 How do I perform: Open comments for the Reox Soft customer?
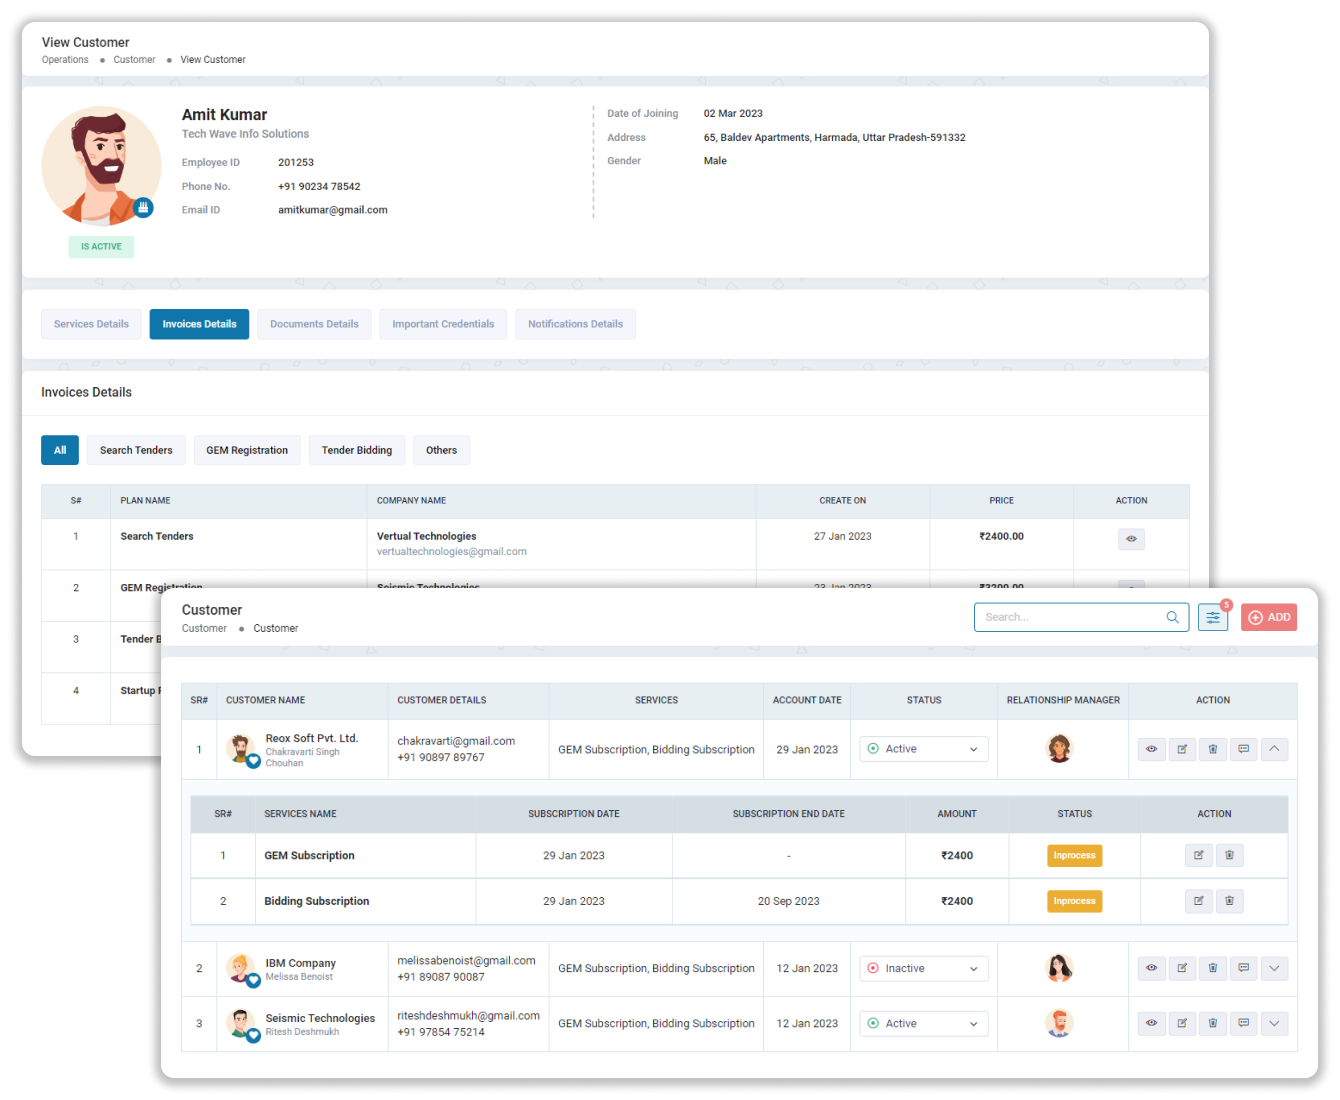coord(1244,749)
